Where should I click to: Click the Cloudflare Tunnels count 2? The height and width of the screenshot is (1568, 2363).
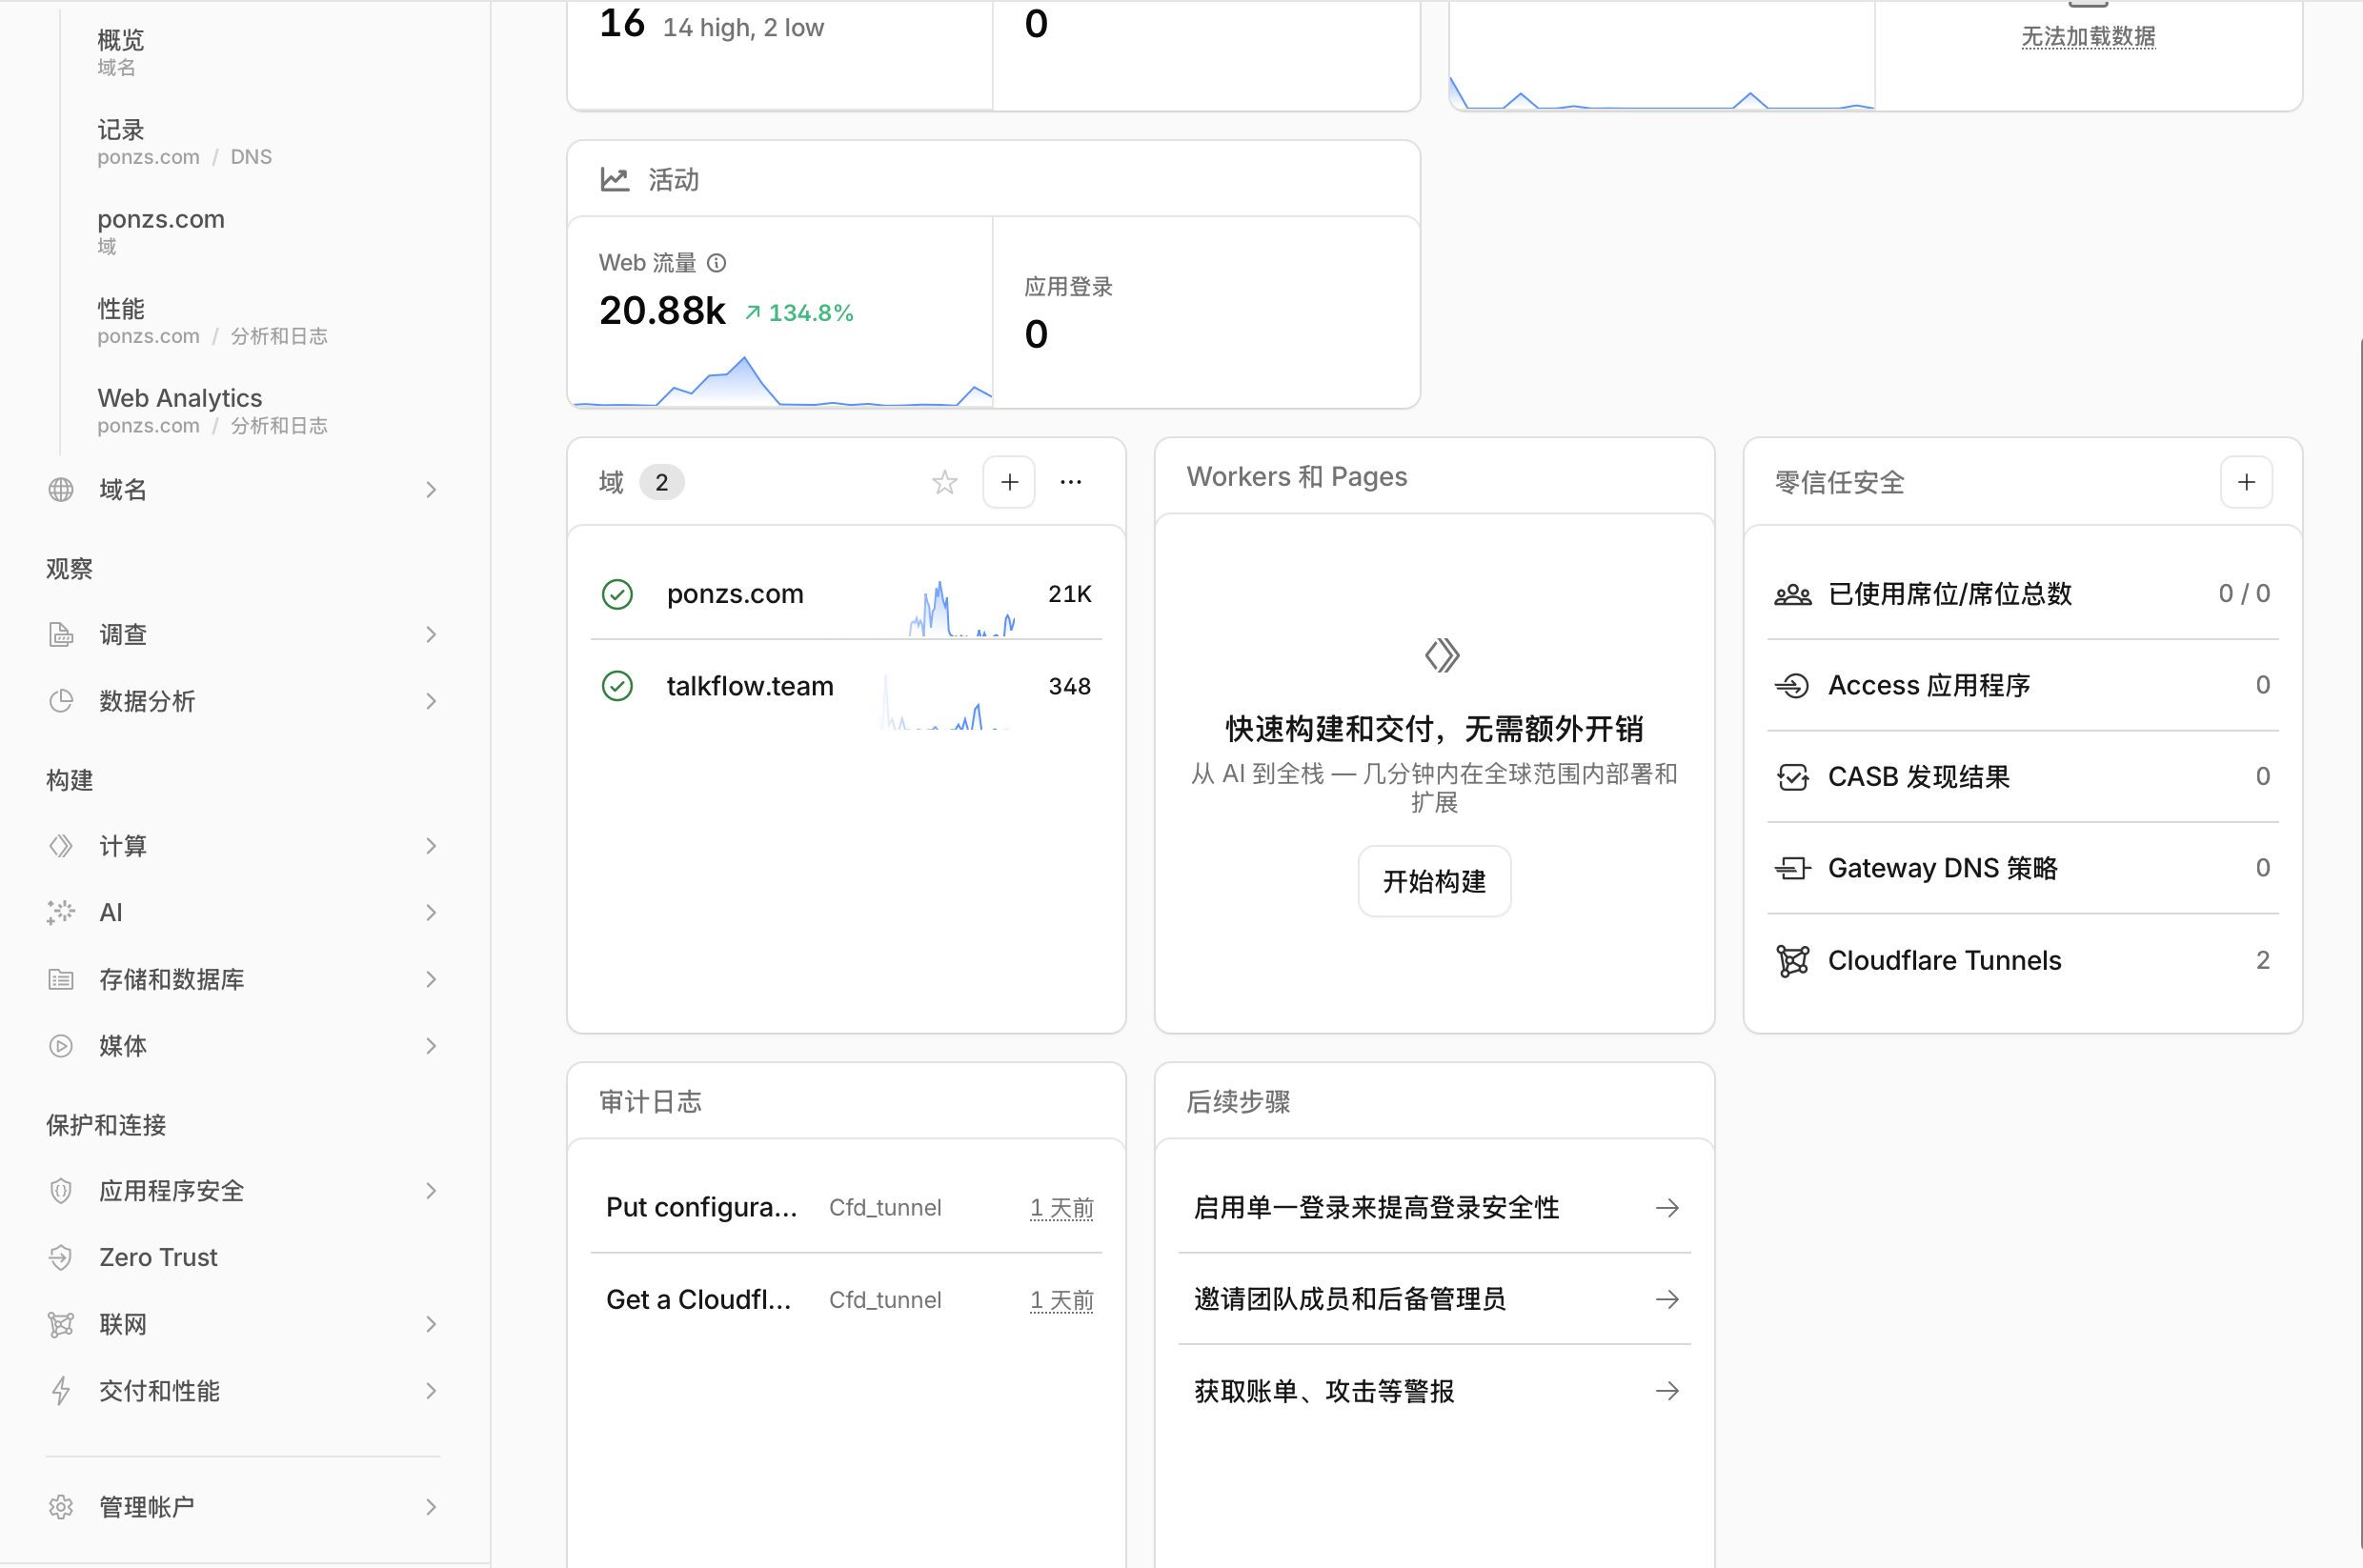pos(2262,960)
